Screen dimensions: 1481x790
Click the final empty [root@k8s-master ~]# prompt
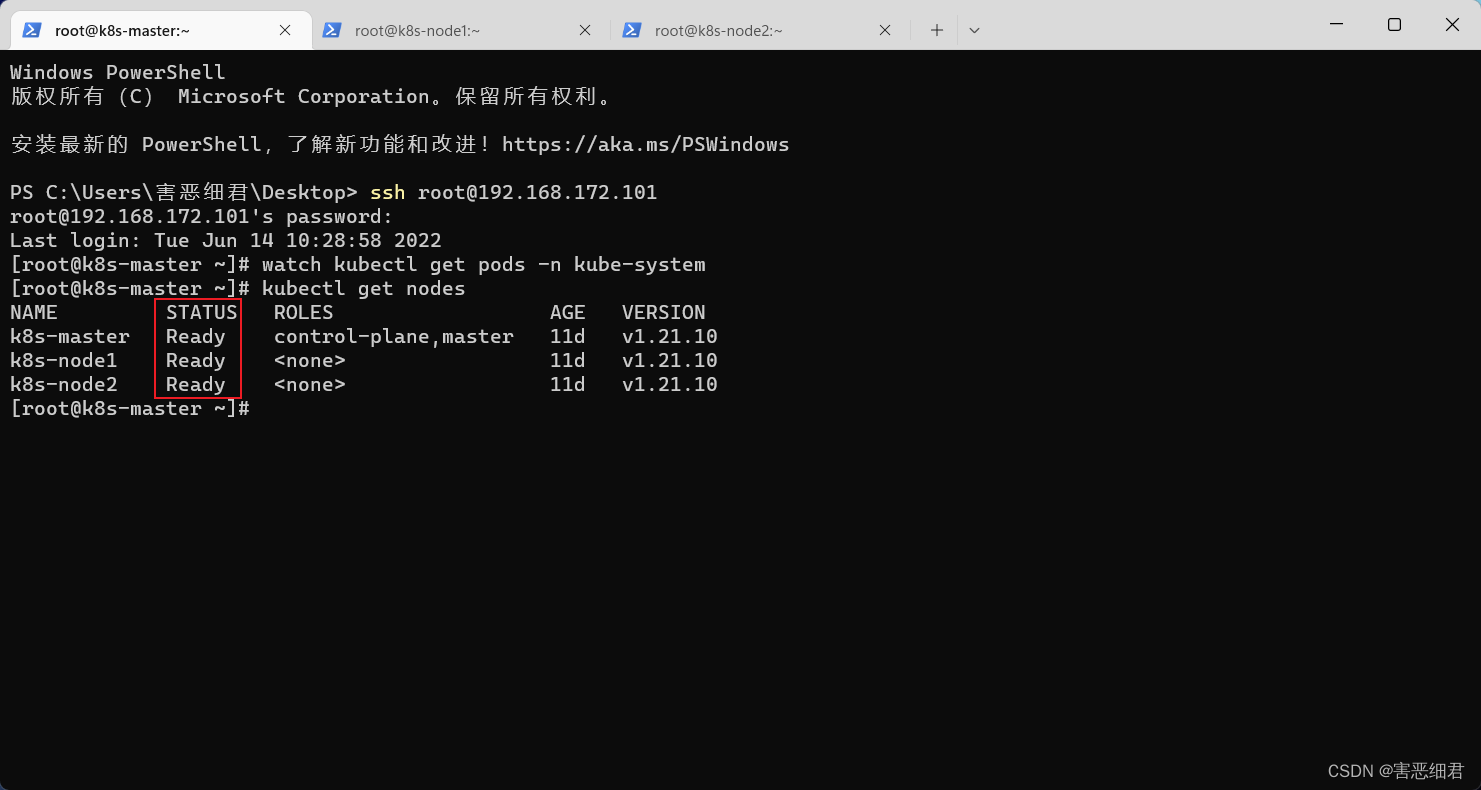click(x=130, y=408)
